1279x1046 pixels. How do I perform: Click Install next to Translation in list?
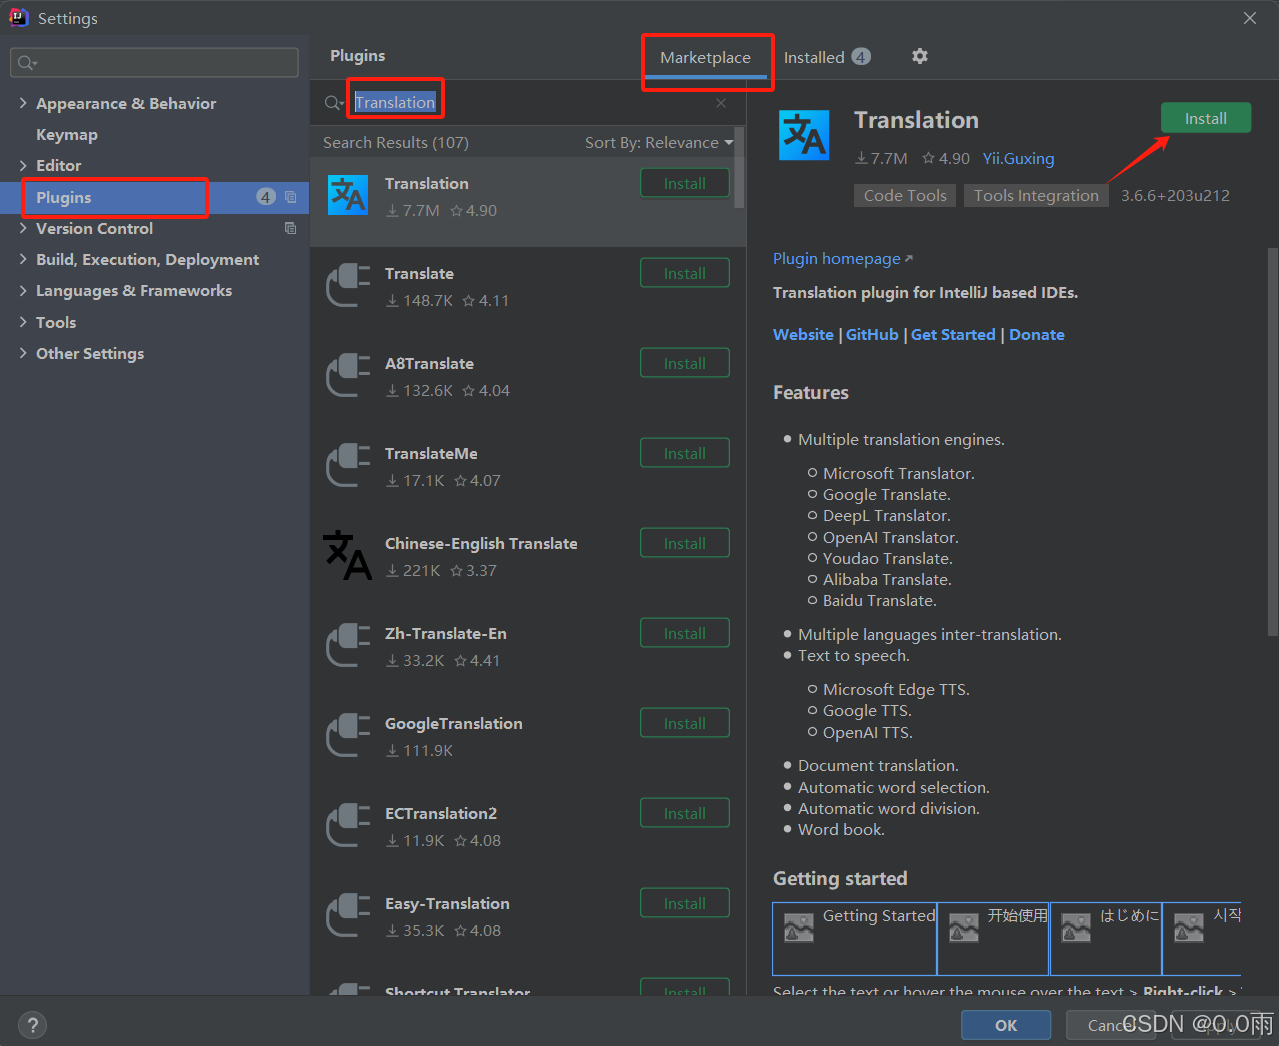coord(685,183)
